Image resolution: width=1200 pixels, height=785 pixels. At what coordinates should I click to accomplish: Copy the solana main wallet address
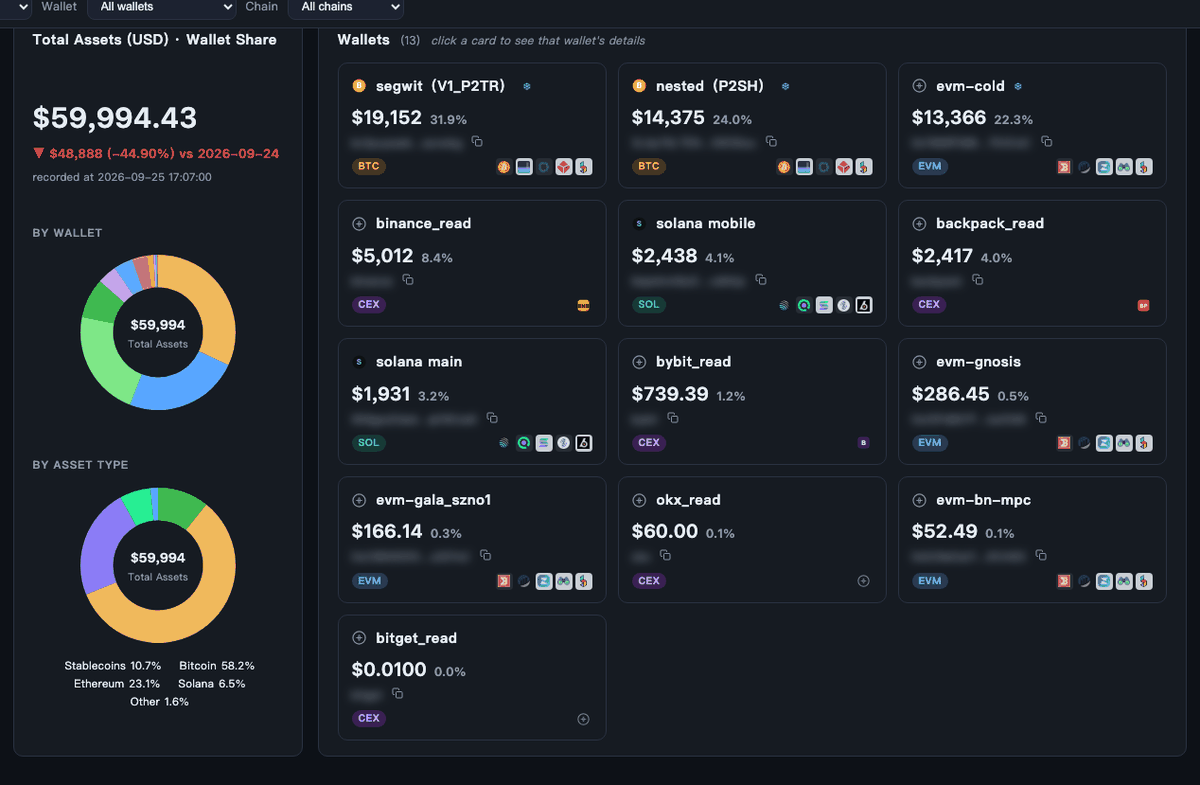coord(492,418)
